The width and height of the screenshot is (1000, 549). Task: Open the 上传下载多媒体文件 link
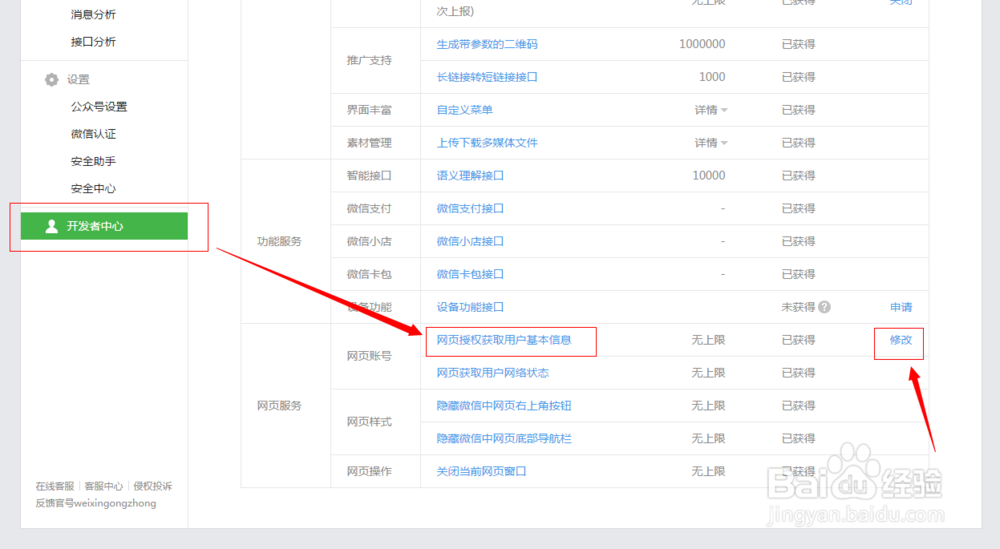487,143
